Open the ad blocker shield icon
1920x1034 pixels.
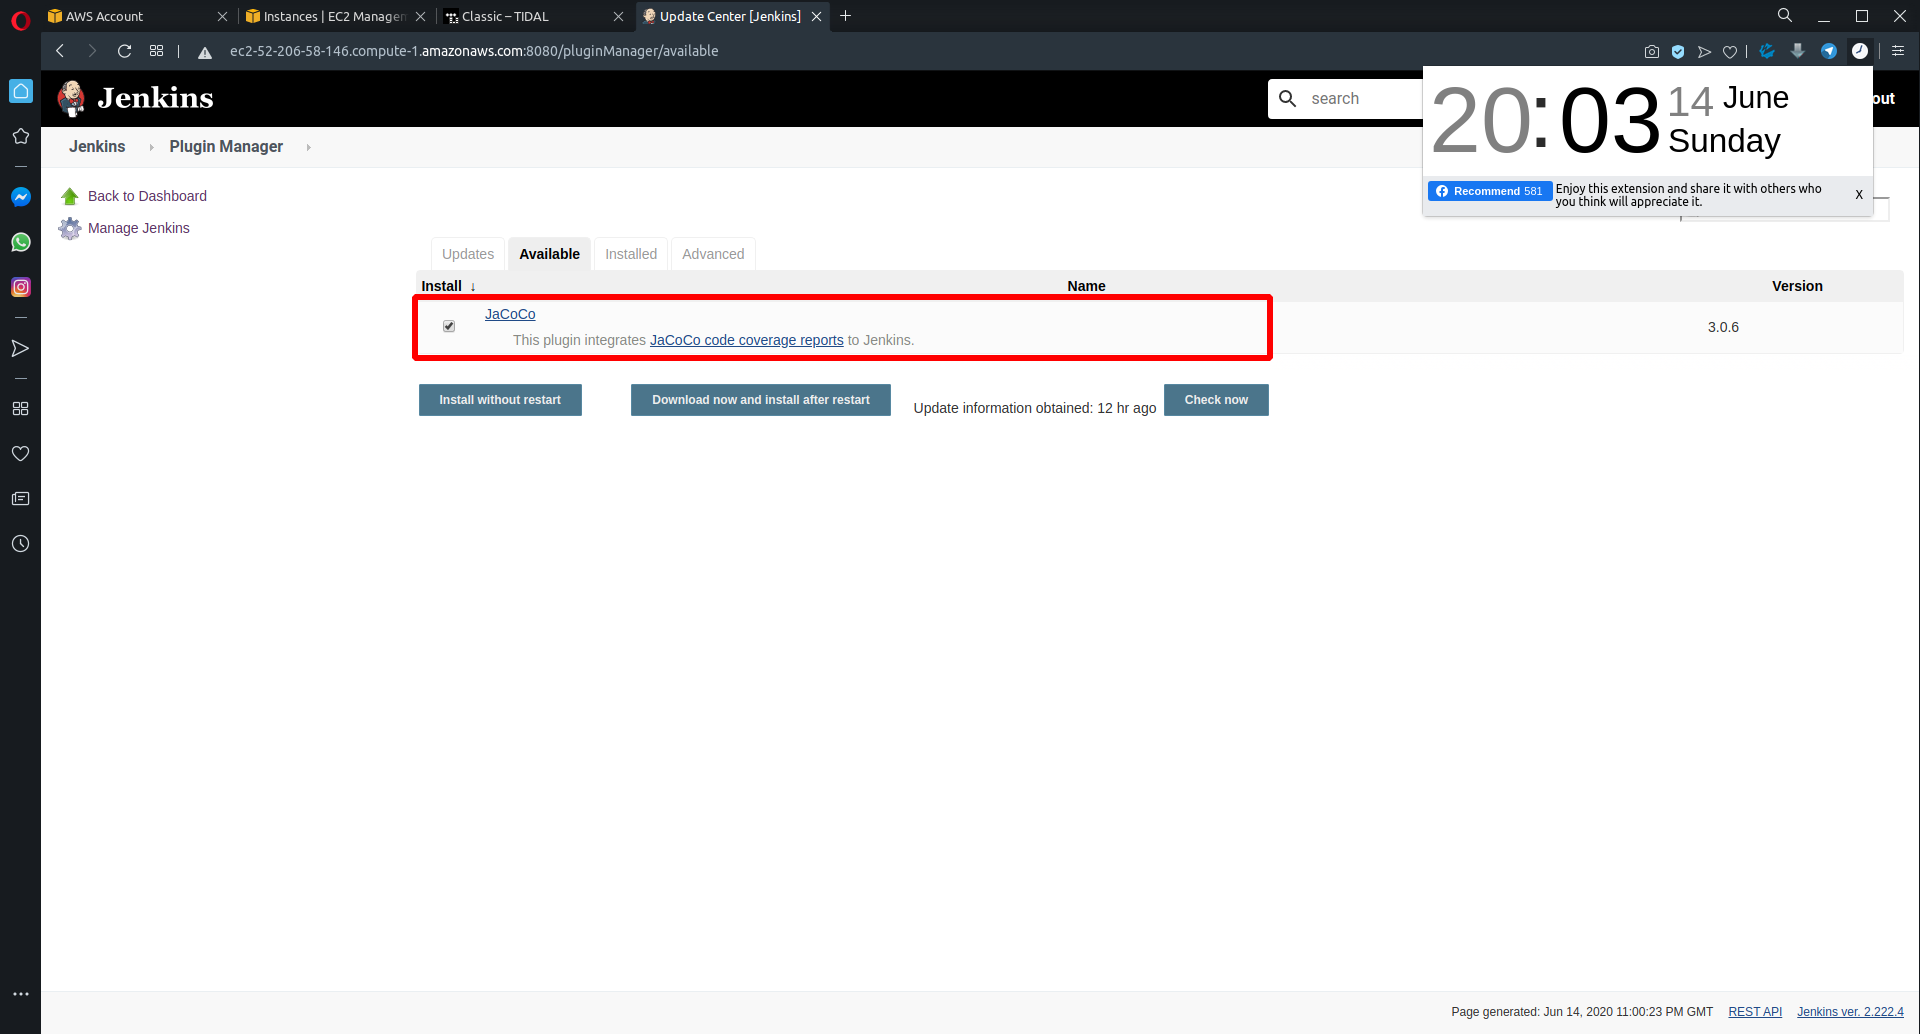(1678, 51)
